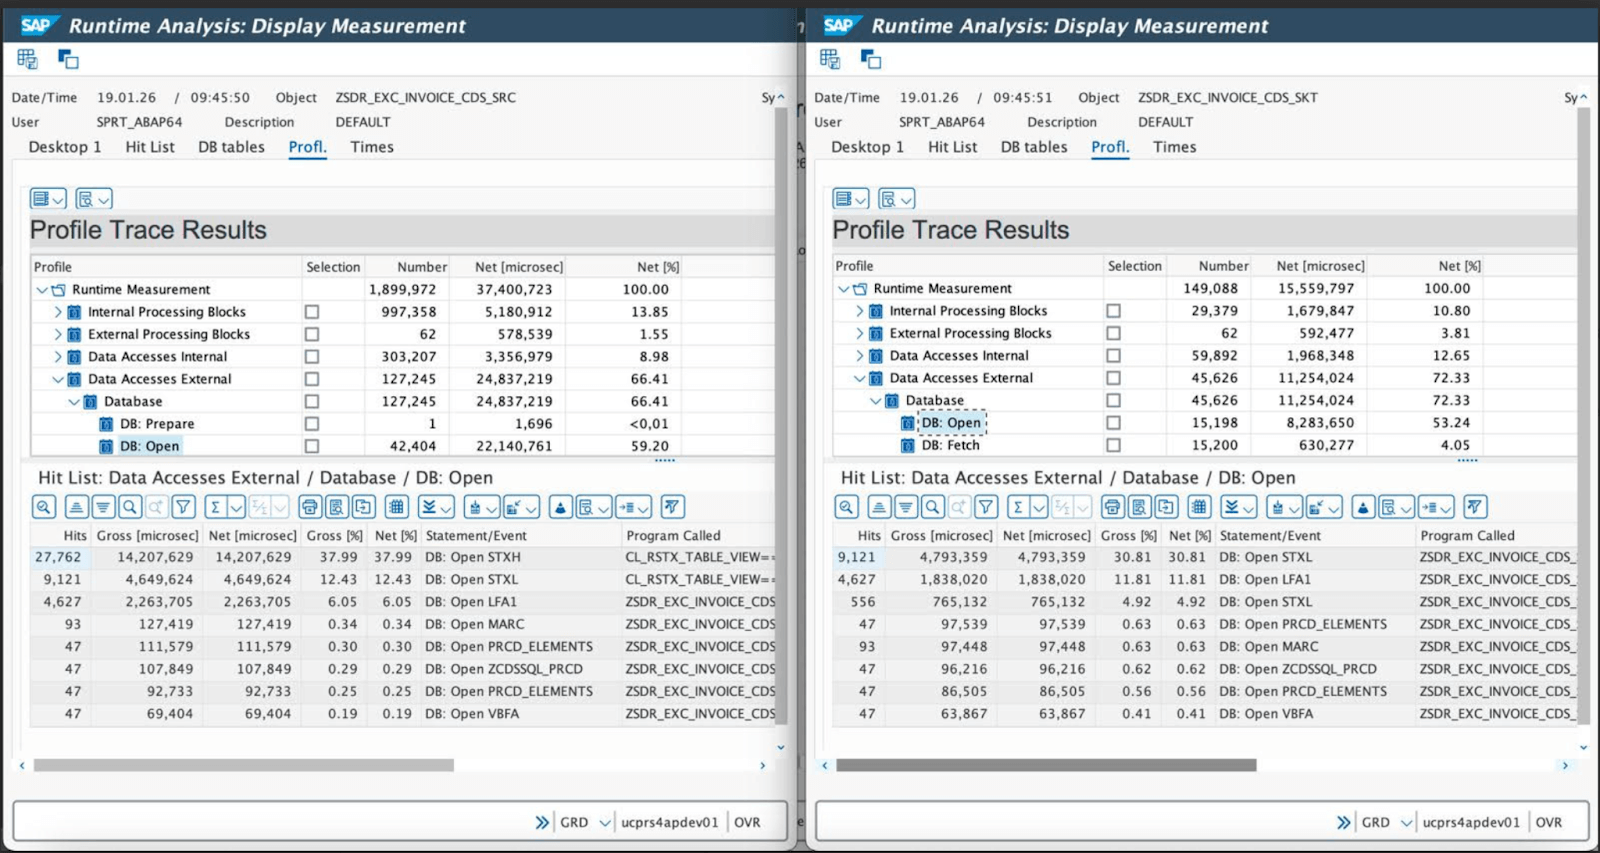1600x853 pixels.
Task: Tick Internal Processing Blocks checkbox in SKT window
Action: tap(1113, 311)
